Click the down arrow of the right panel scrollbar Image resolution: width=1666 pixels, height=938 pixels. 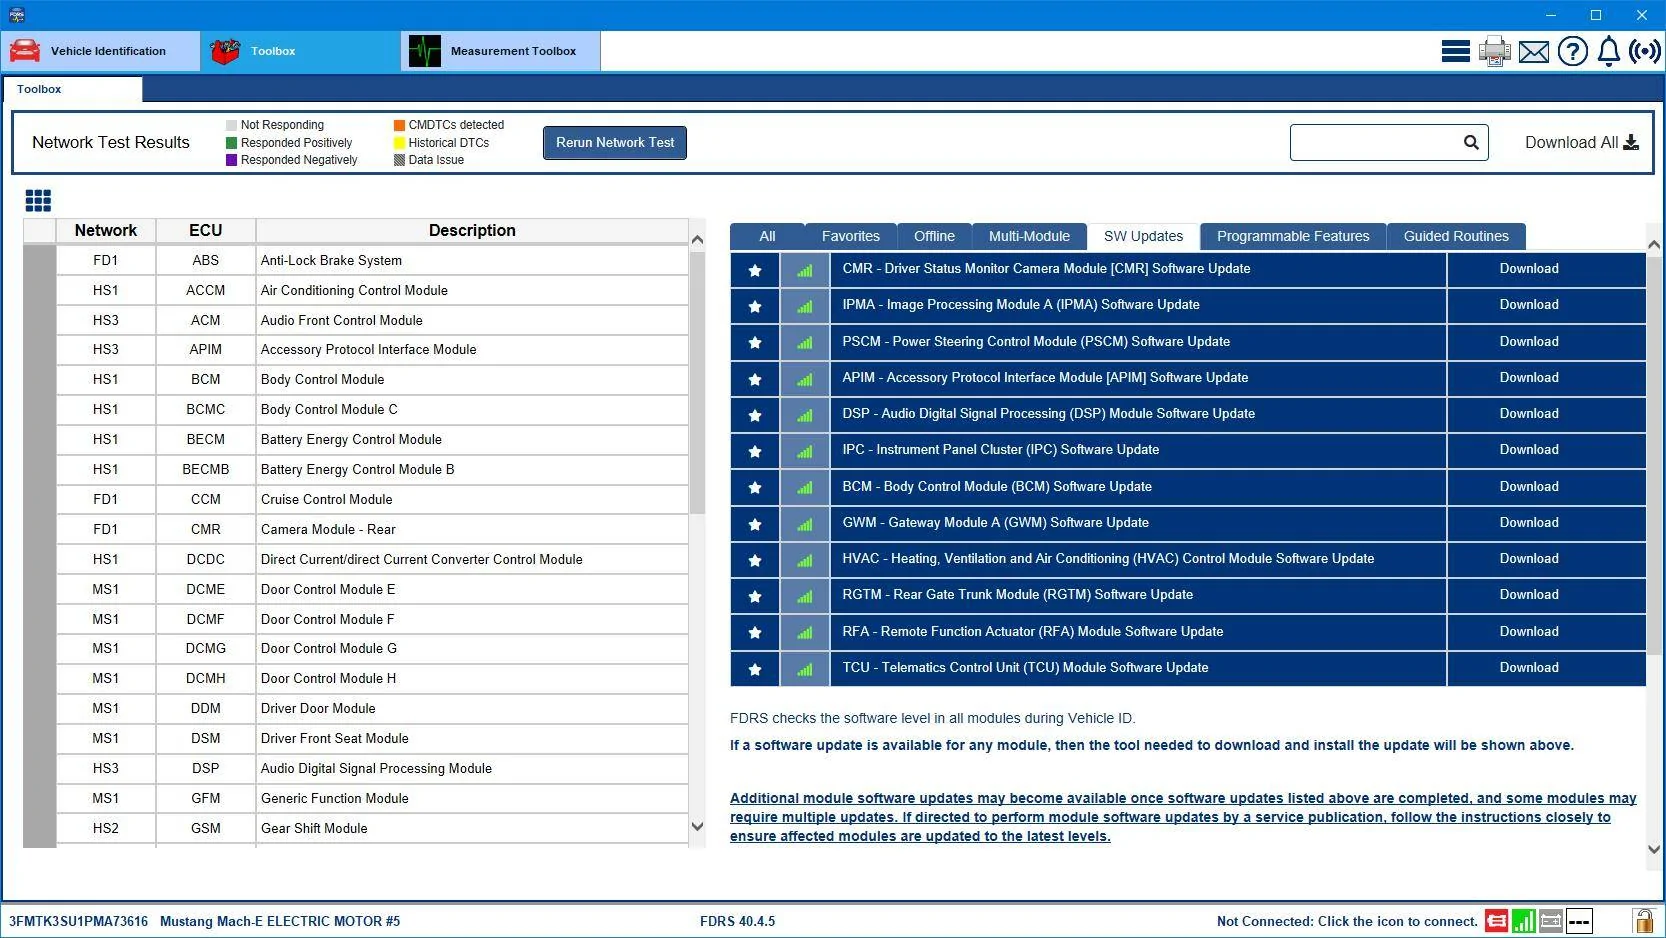click(x=1654, y=849)
